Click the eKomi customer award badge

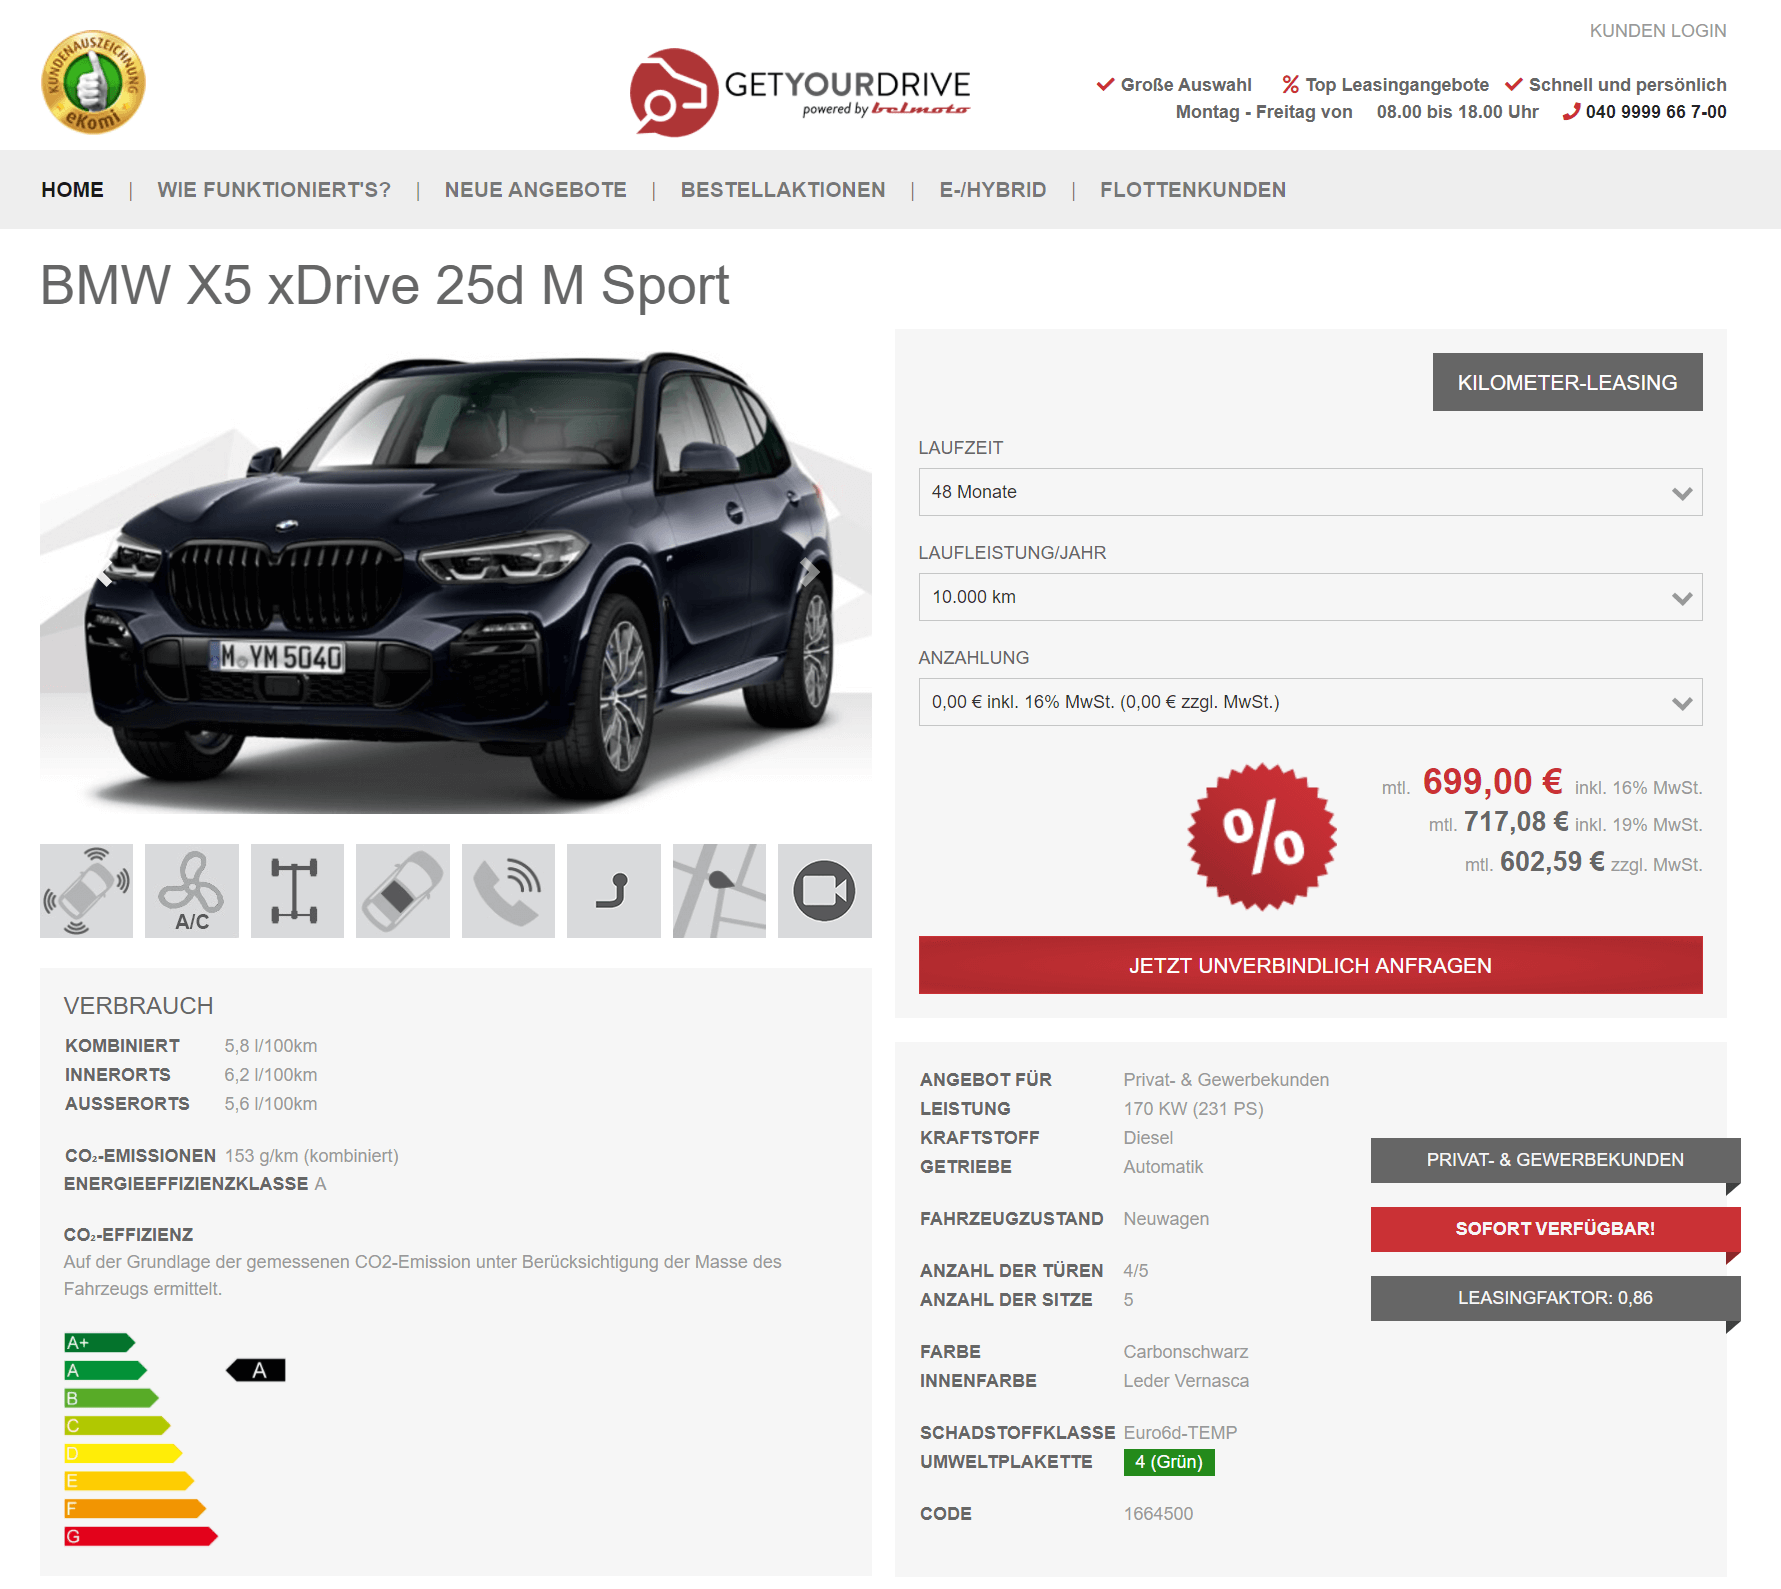[93, 82]
